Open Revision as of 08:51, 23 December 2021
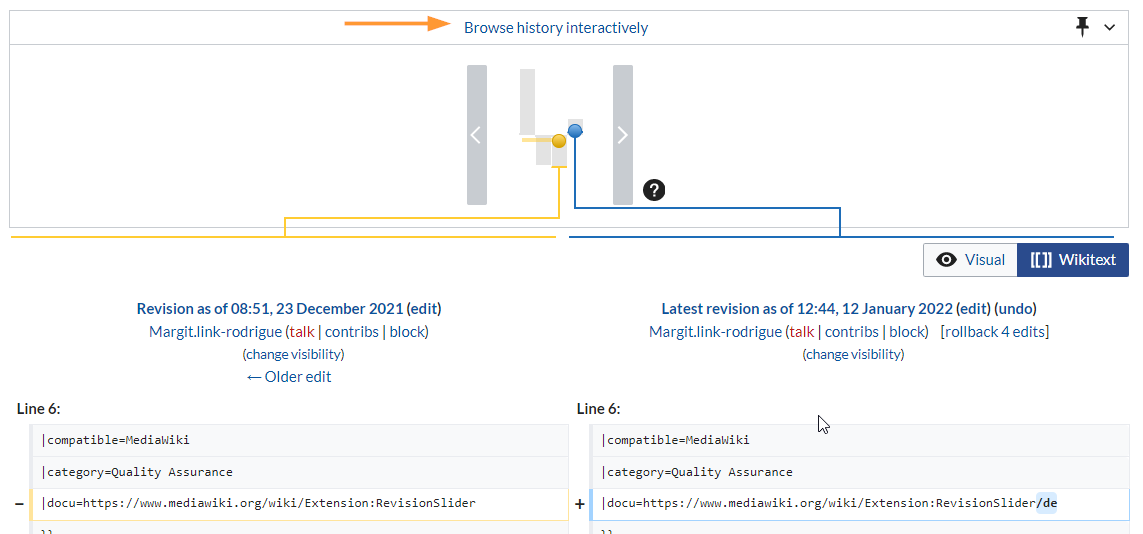Image resolution: width=1143 pixels, height=534 pixels. pyautogui.click(x=270, y=309)
